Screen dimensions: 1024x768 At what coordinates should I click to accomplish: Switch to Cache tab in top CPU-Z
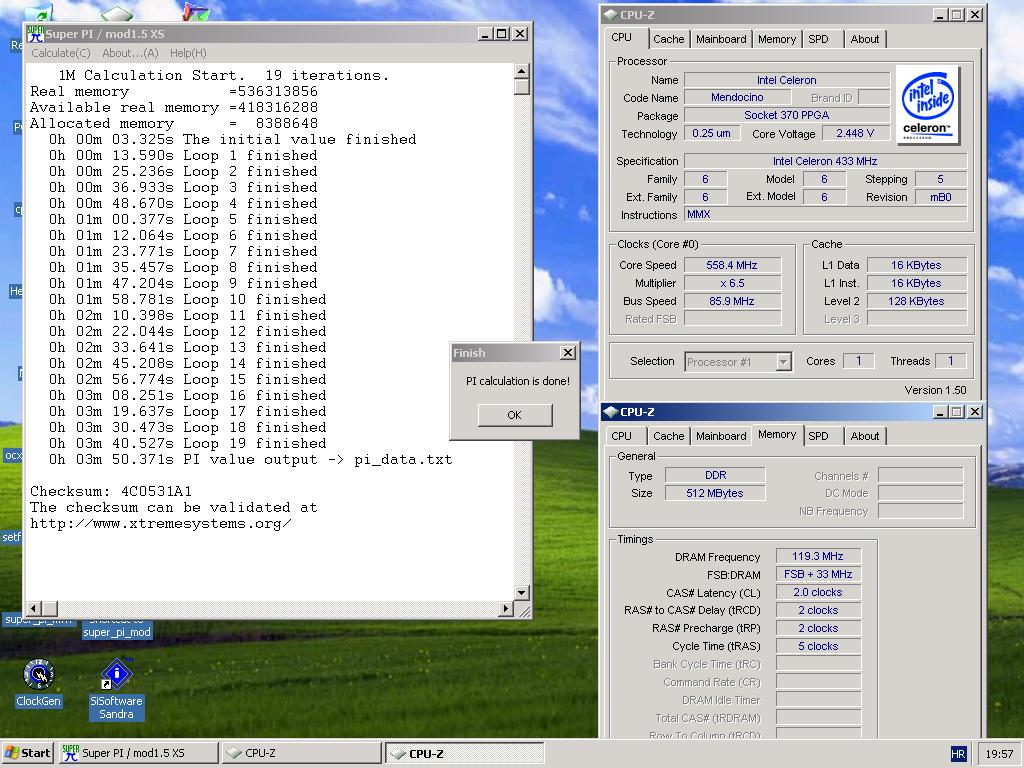(x=668, y=39)
